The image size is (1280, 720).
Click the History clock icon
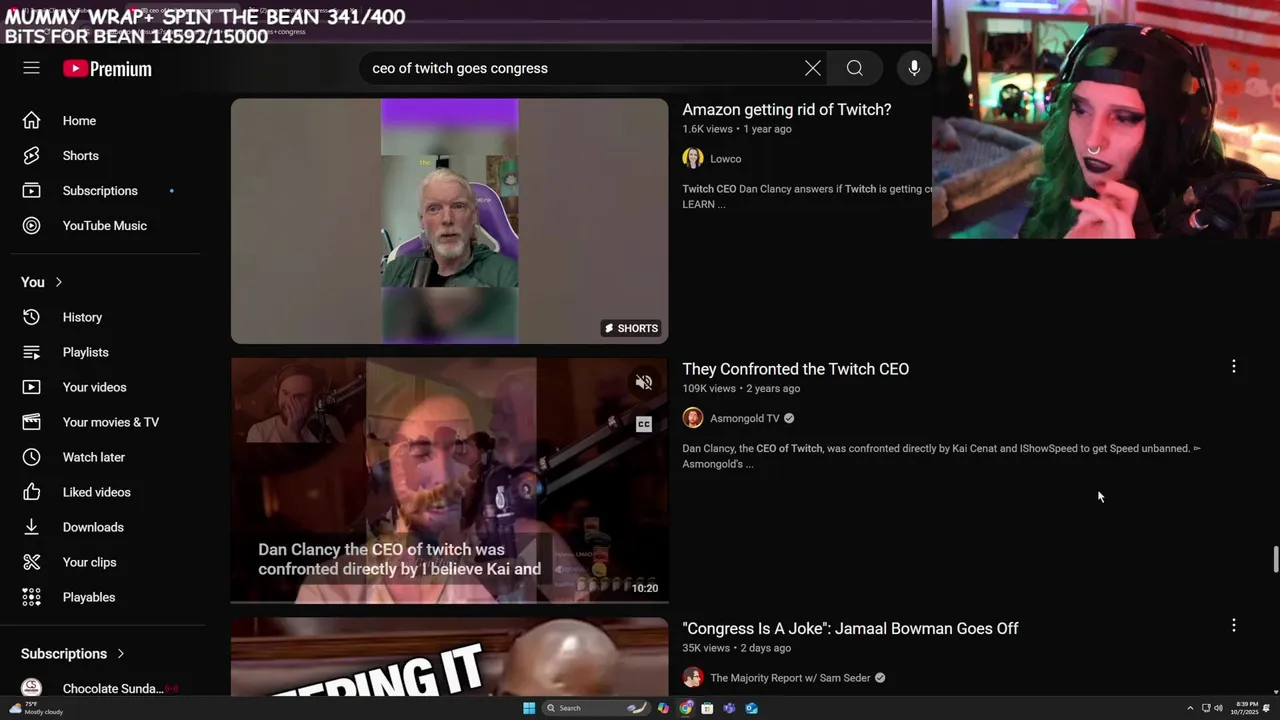31,317
